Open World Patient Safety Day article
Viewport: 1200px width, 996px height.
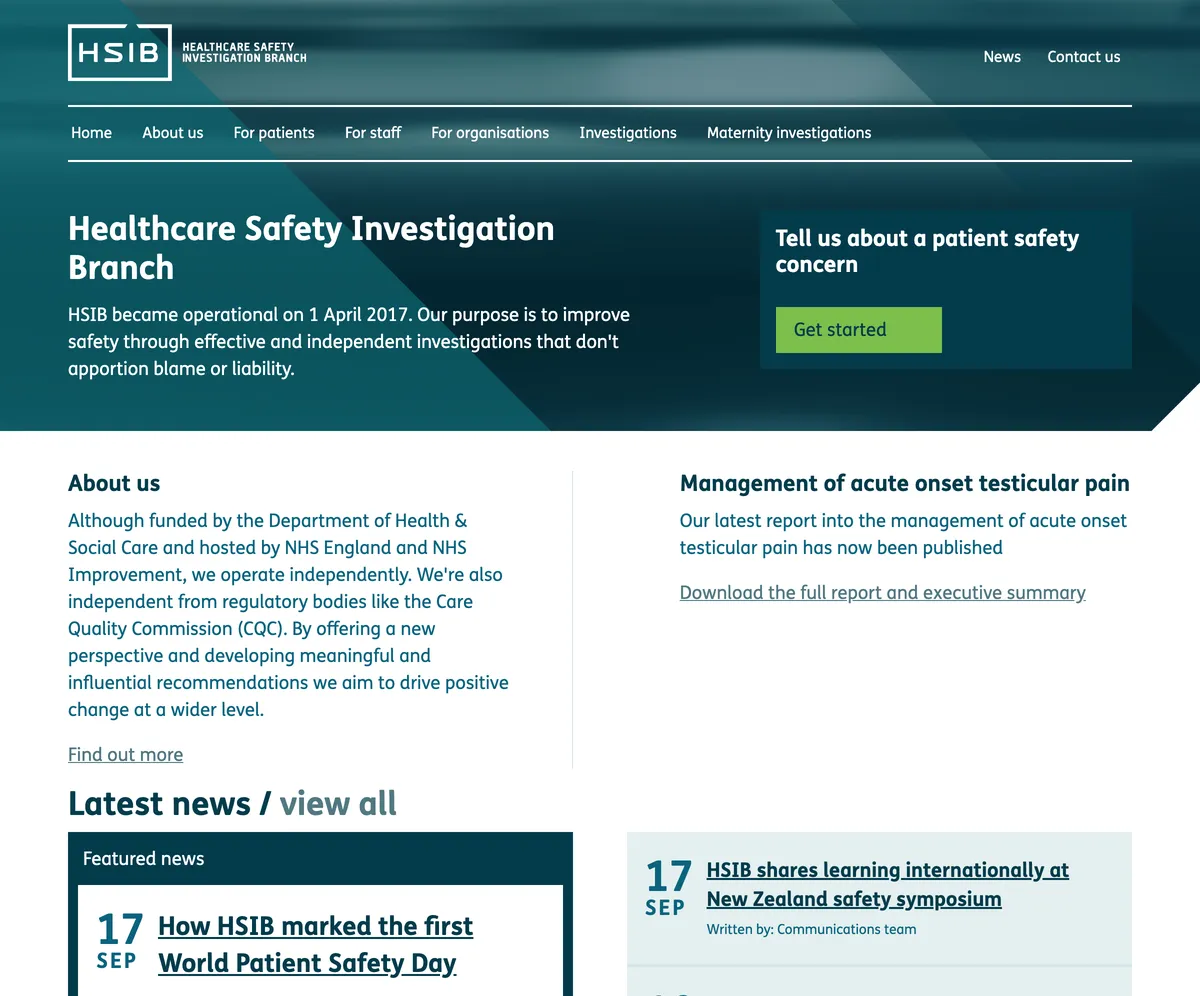point(316,944)
